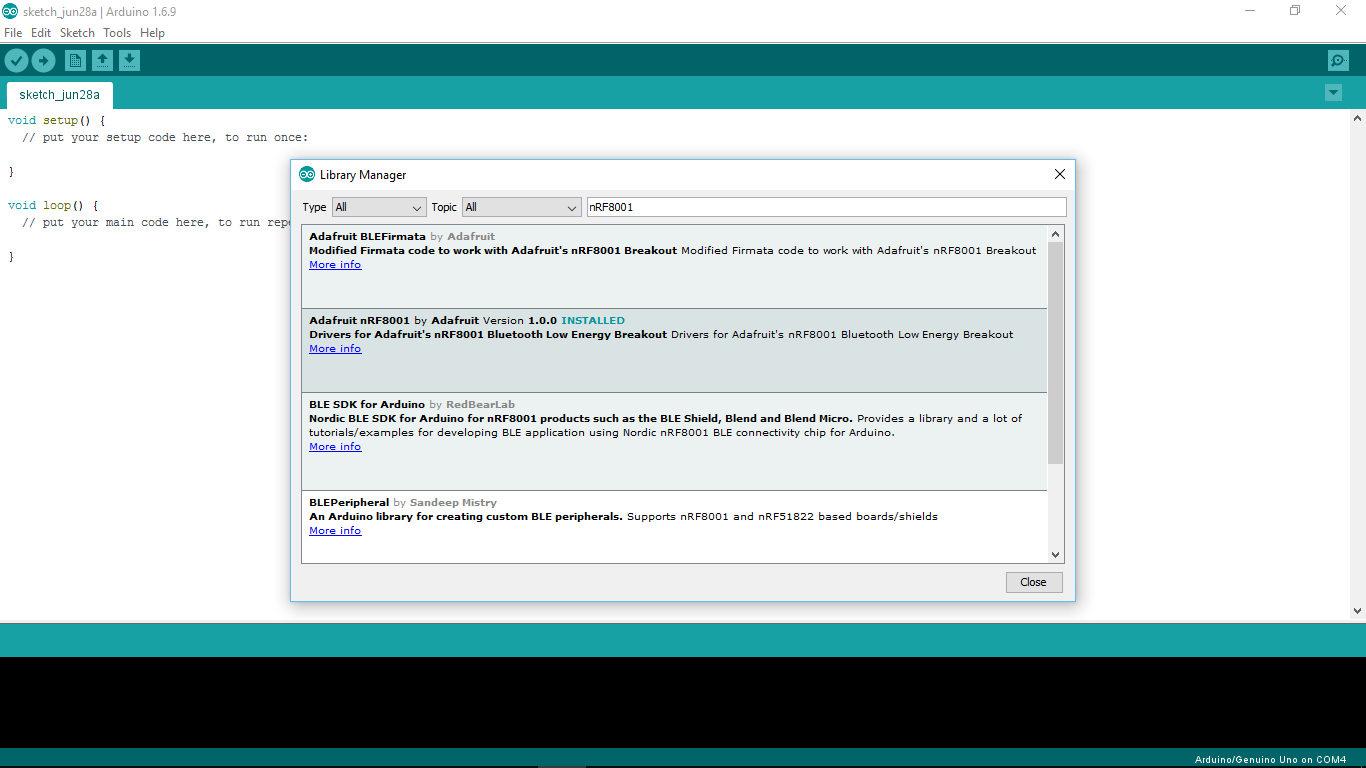1366x768 pixels.
Task: Expand the Type dropdown
Action: [x=379, y=207]
